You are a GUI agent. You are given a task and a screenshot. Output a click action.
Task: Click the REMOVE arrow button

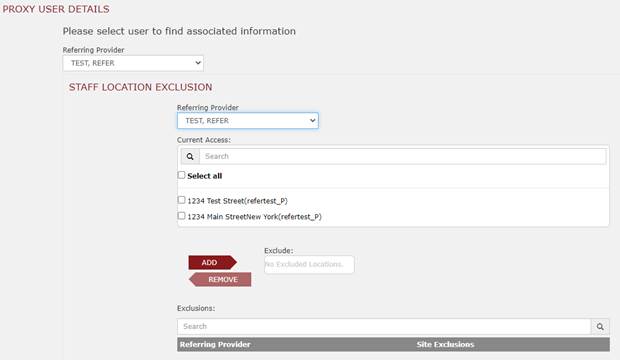pyautogui.click(x=220, y=279)
